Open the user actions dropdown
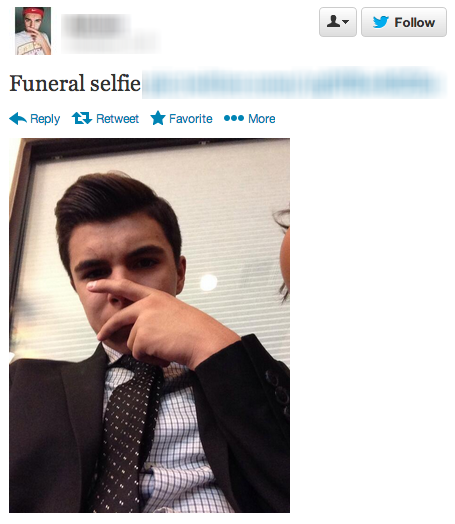Screen dimensions: 455x524 click(x=338, y=22)
